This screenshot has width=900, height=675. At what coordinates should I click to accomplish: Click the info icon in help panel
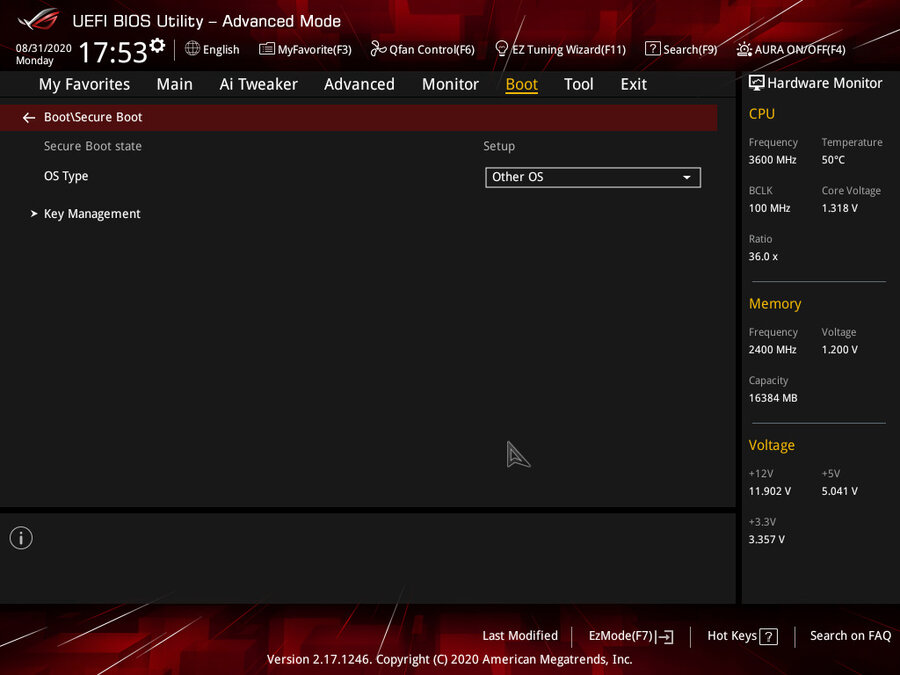21,538
